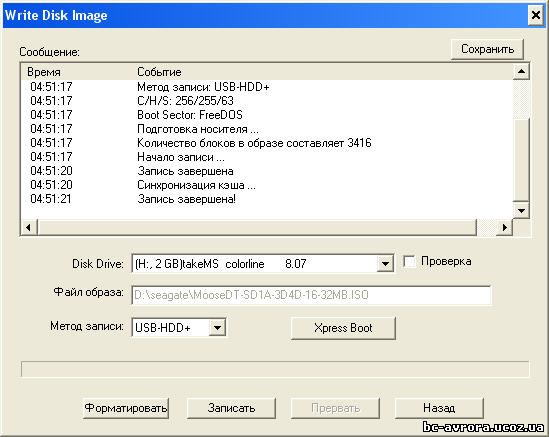Go back with the Назад button
Viewport: 549px width, 437px height.
[x=439, y=408]
